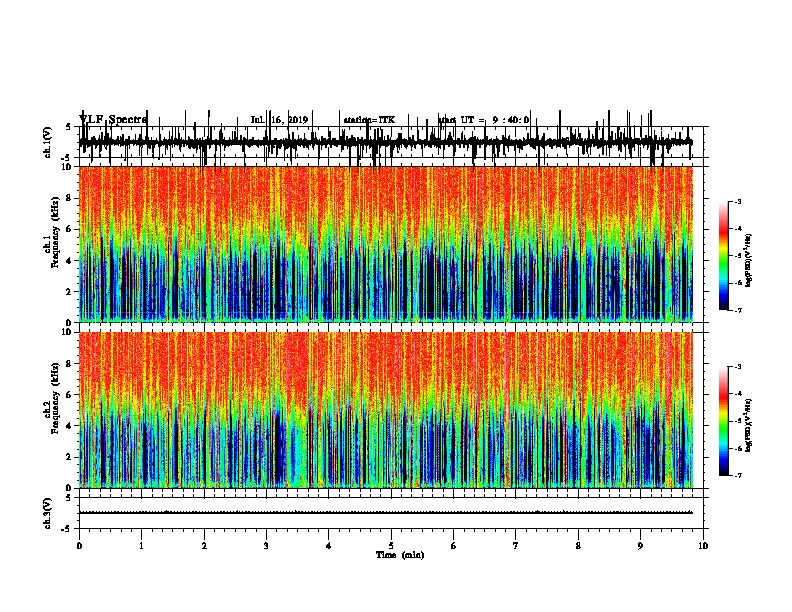Click the ch.1 colorbar 'log(PSD)' label
This screenshot has width=792, height=612.
(x=748, y=260)
